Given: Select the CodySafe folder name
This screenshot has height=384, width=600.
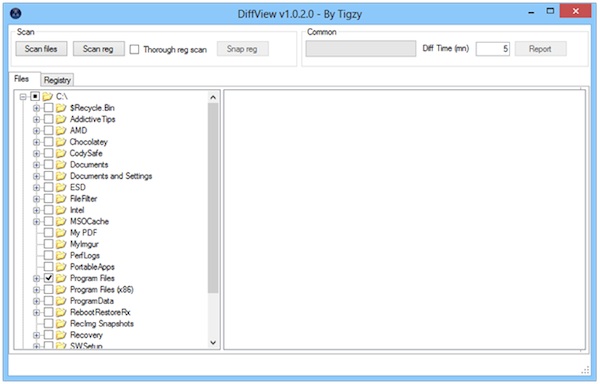Looking at the screenshot, I should click(x=86, y=153).
